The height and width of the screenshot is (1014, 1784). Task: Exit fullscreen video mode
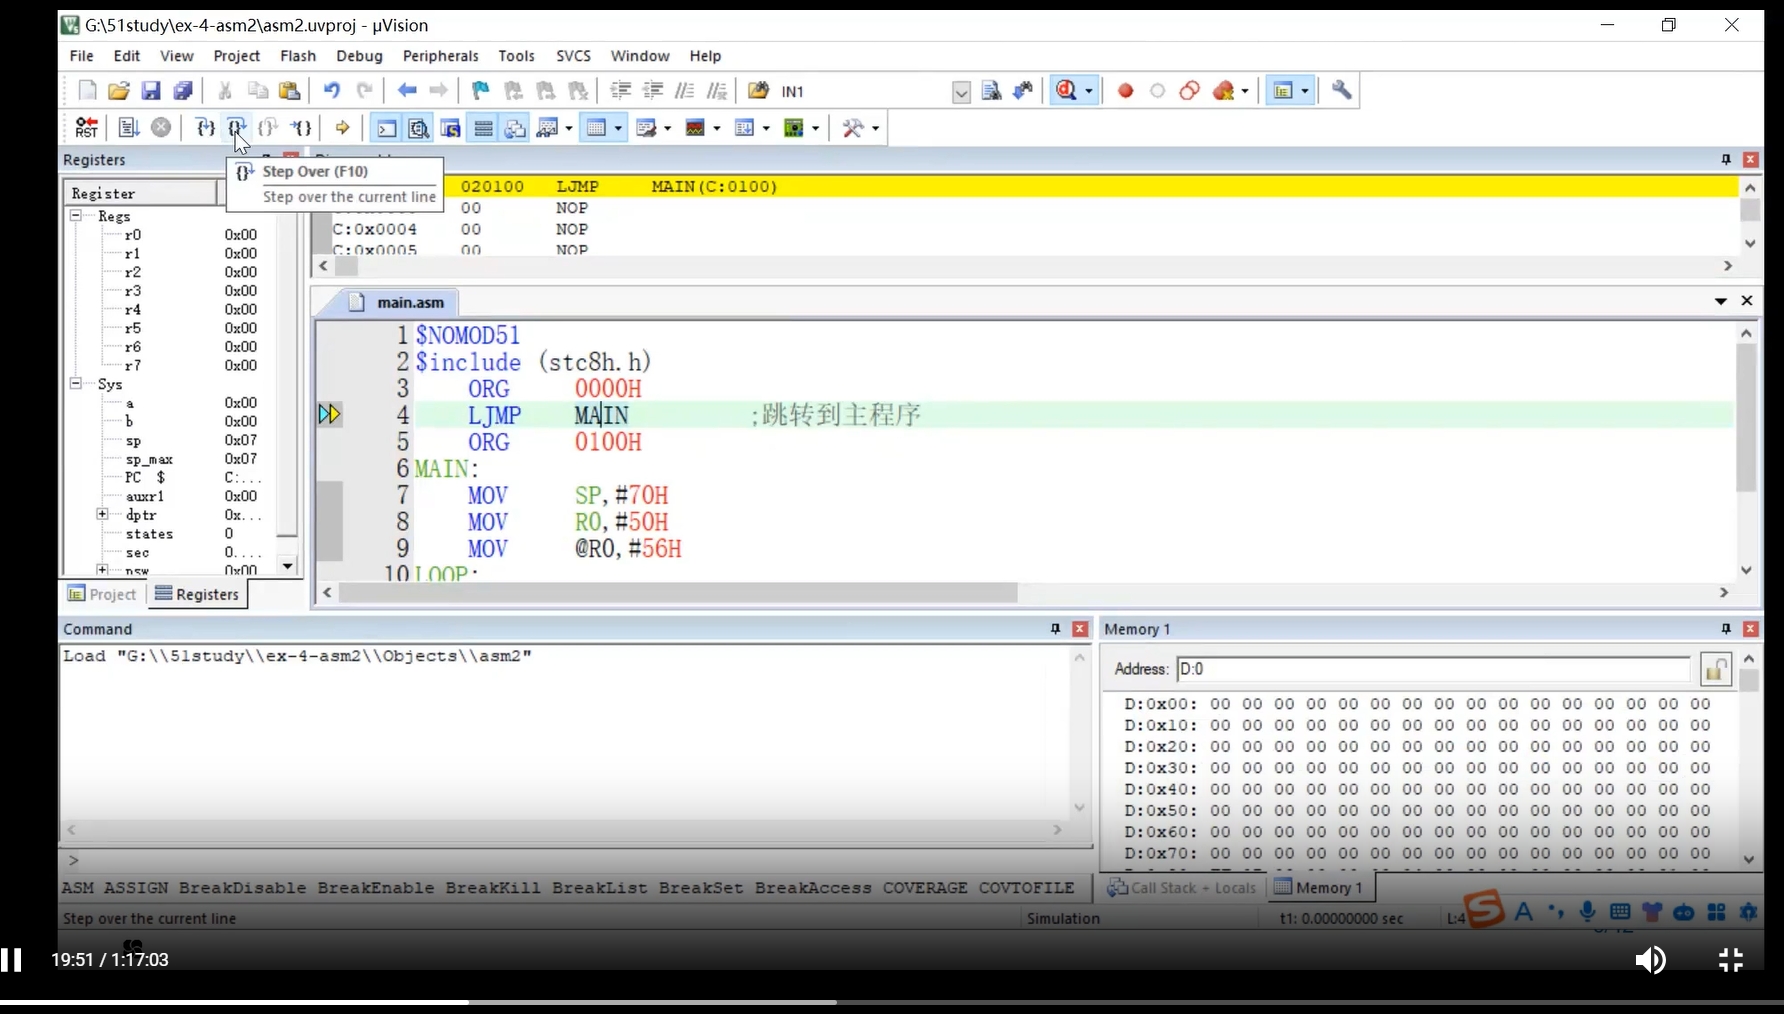click(x=1731, y=960)
